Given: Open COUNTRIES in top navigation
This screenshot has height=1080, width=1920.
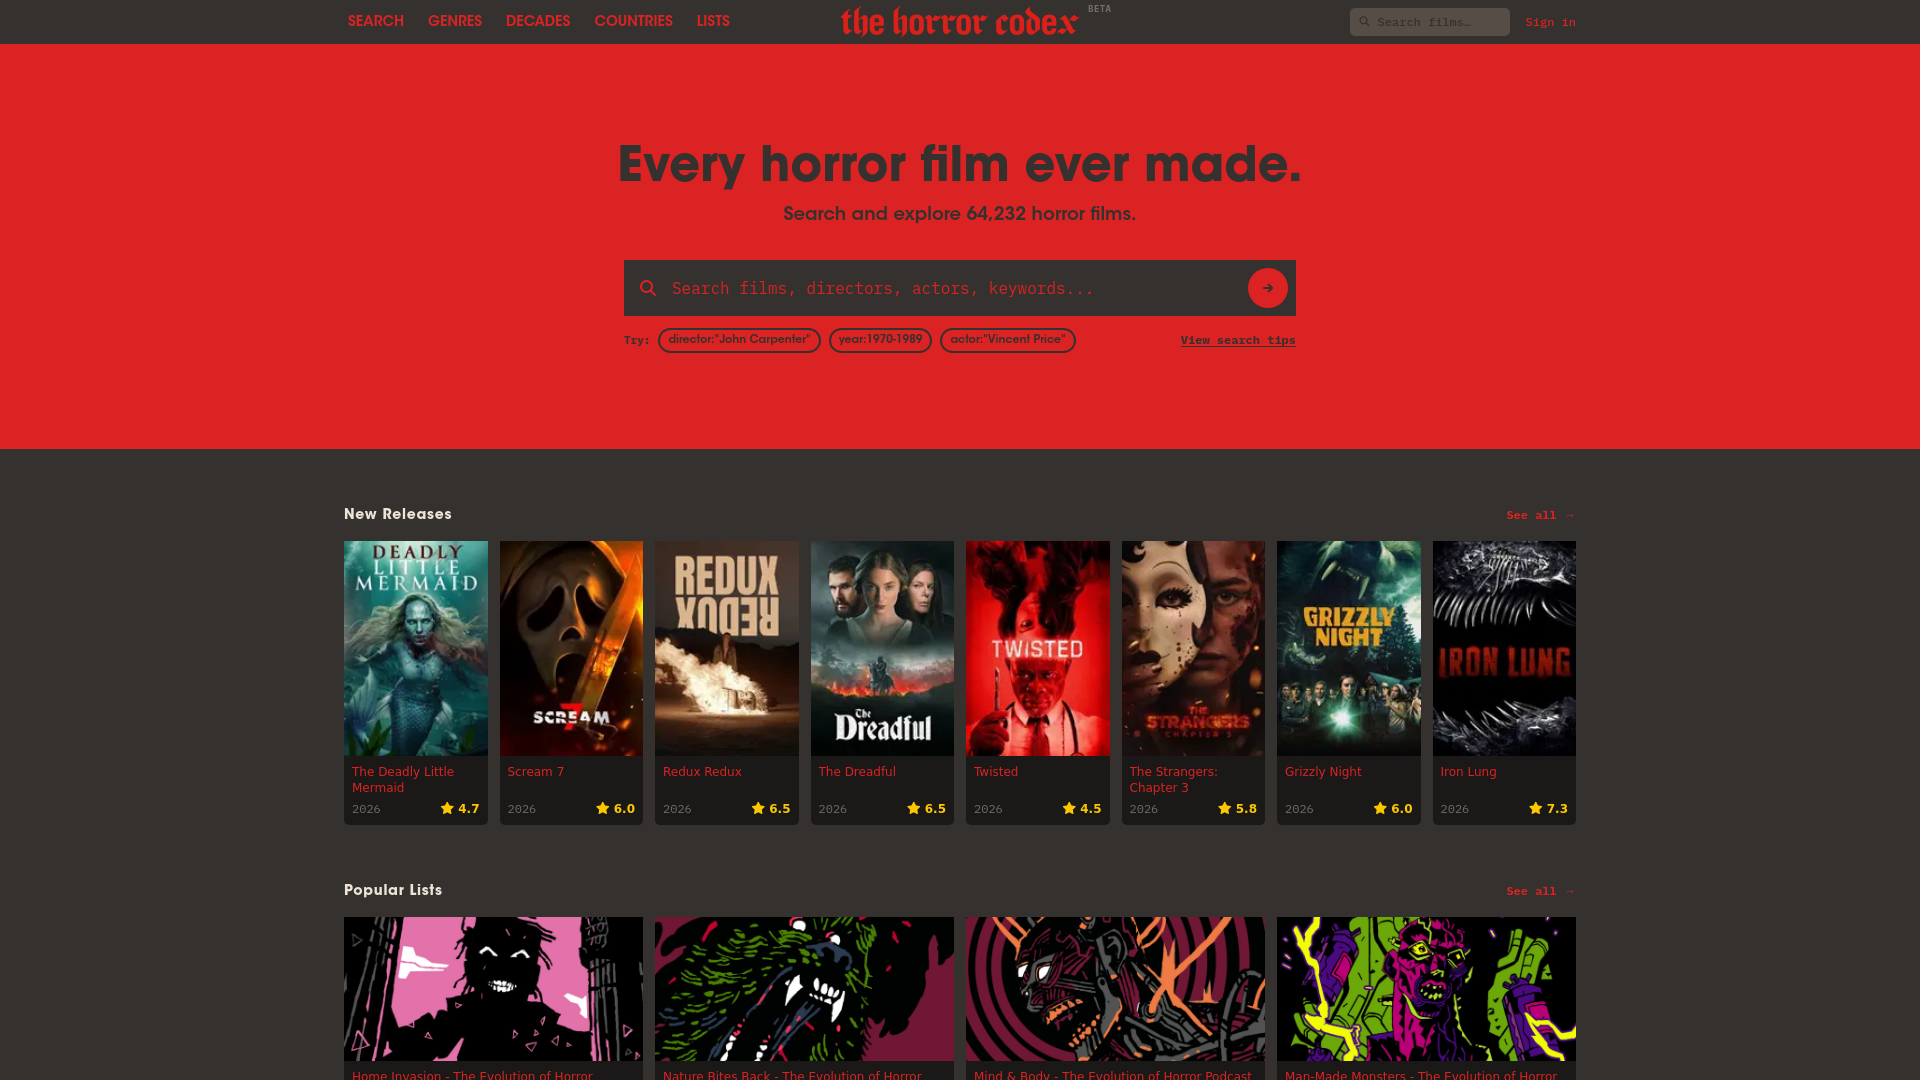Looking at the screenshot, I should 633,21.
